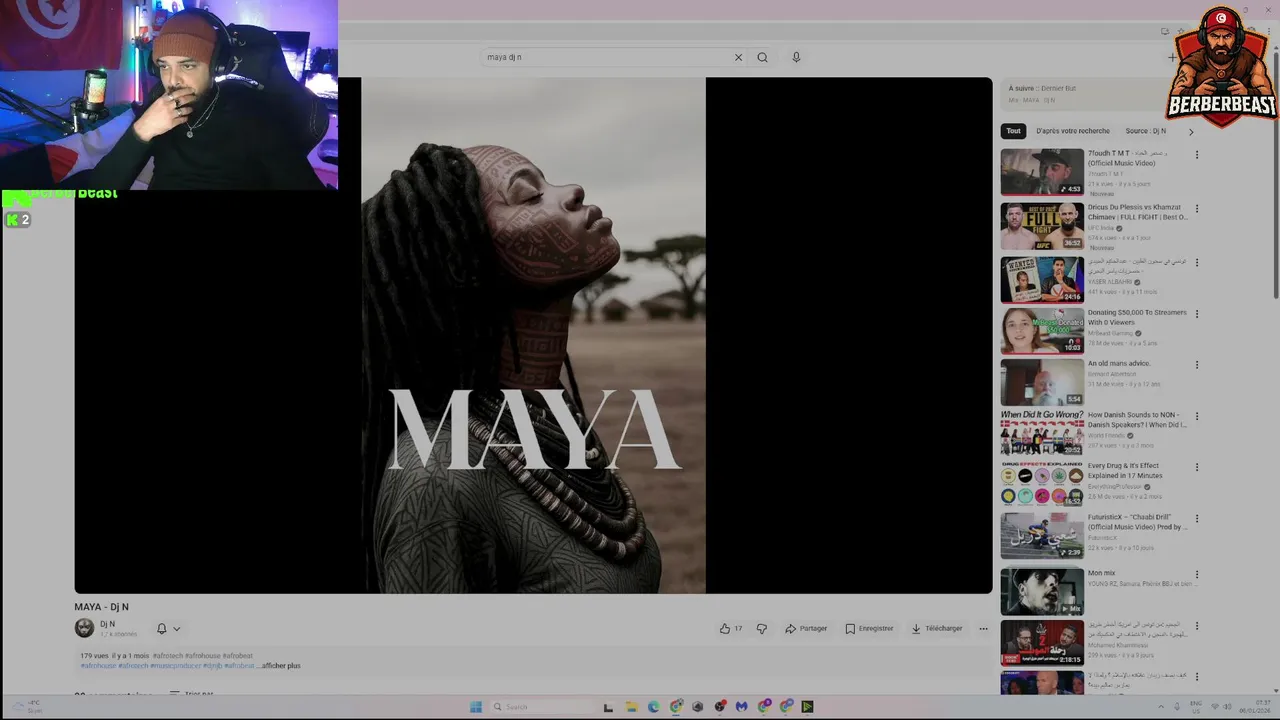Open options for How Danish Sounds video
This screenshot has height=720, width=1280.
(1196, 416)
